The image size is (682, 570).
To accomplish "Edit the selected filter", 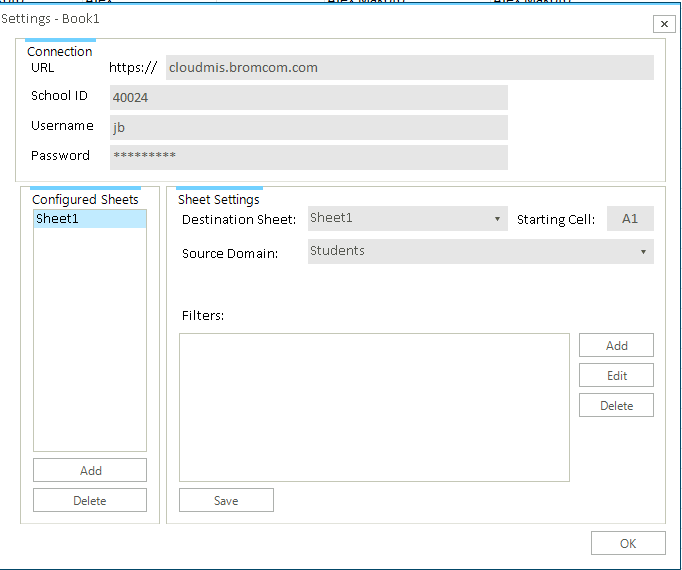I will (x=616, y=376).
